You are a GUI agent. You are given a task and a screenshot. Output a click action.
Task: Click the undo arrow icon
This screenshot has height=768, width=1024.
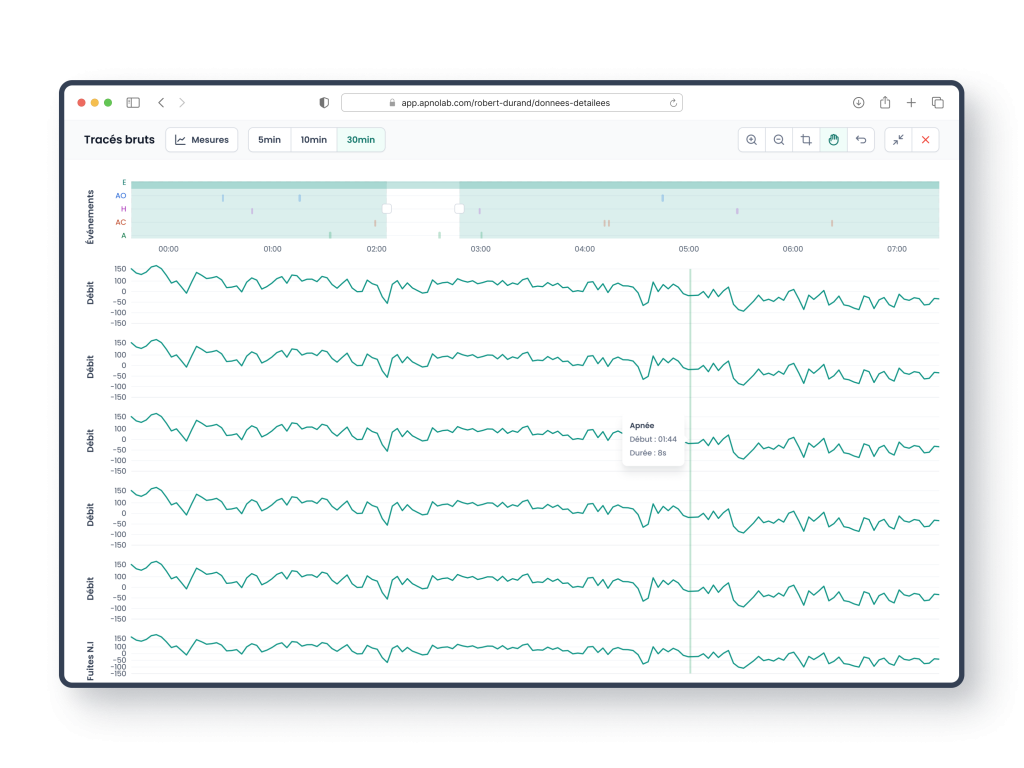[860, 140]
